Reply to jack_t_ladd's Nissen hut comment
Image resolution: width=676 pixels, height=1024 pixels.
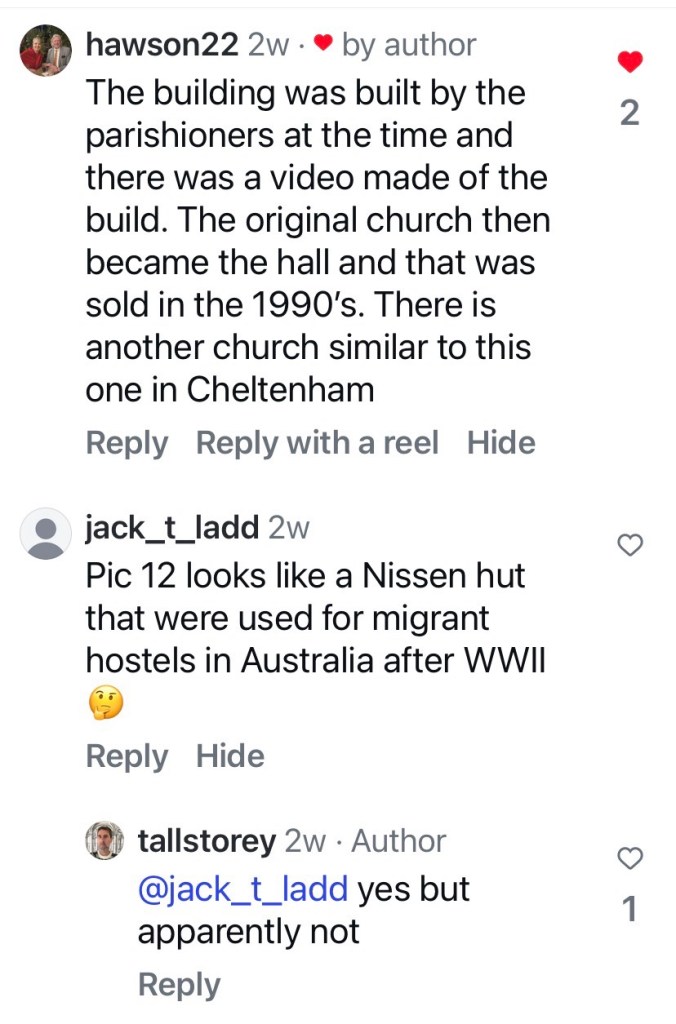(x=127, y=756)
